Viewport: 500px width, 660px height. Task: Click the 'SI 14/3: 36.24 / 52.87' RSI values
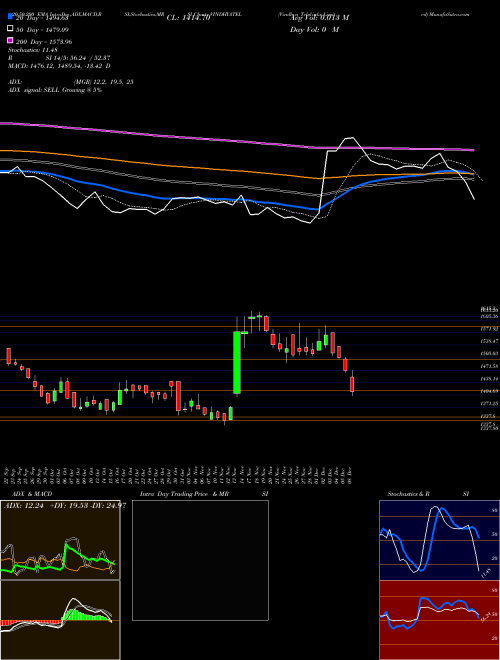point(77,58)
